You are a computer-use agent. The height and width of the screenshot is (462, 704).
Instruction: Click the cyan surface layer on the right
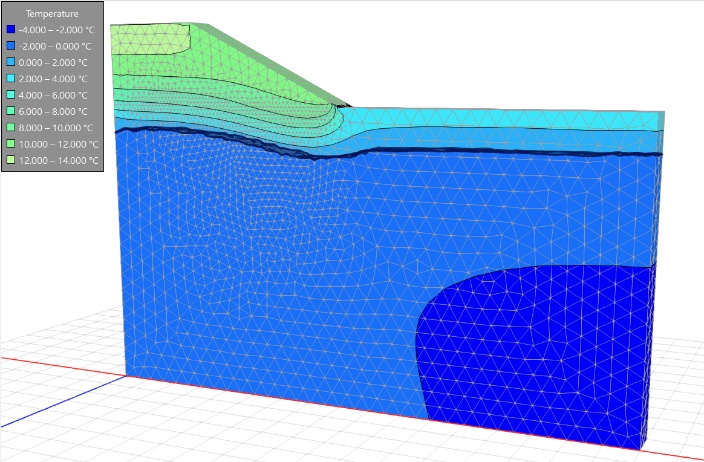503,119
